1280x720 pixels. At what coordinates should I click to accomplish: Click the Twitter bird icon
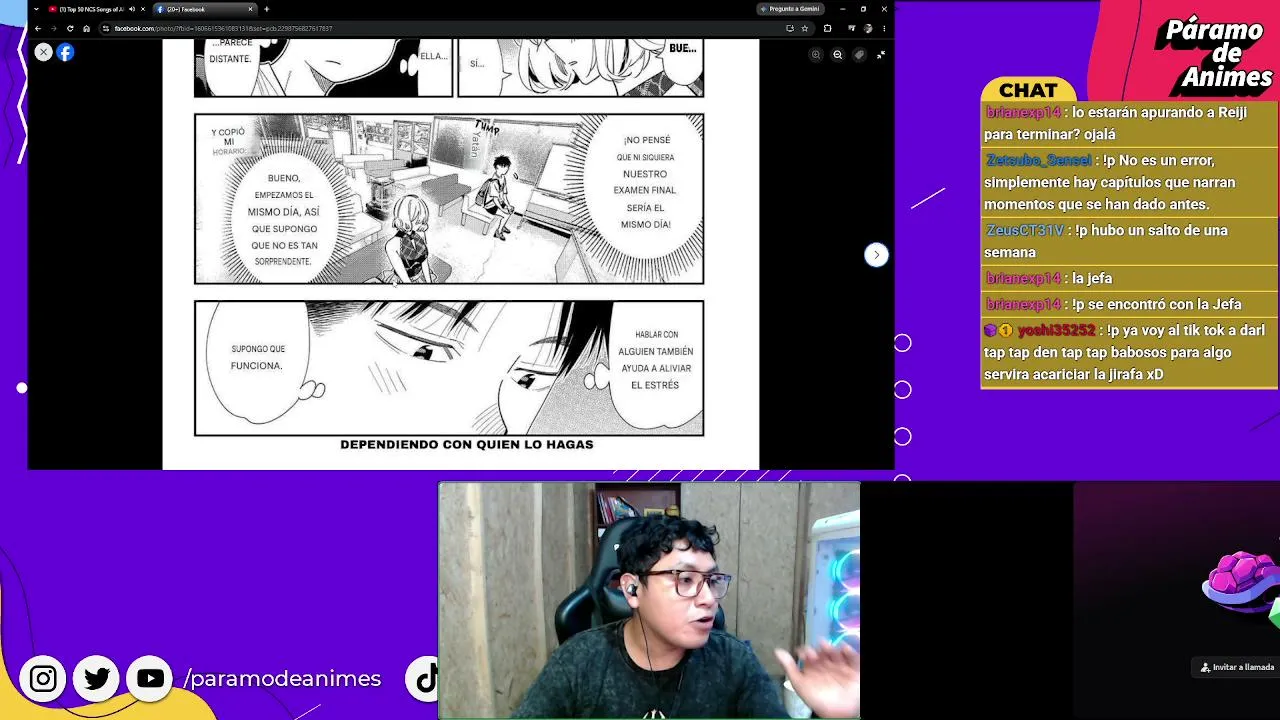[97, 680]
